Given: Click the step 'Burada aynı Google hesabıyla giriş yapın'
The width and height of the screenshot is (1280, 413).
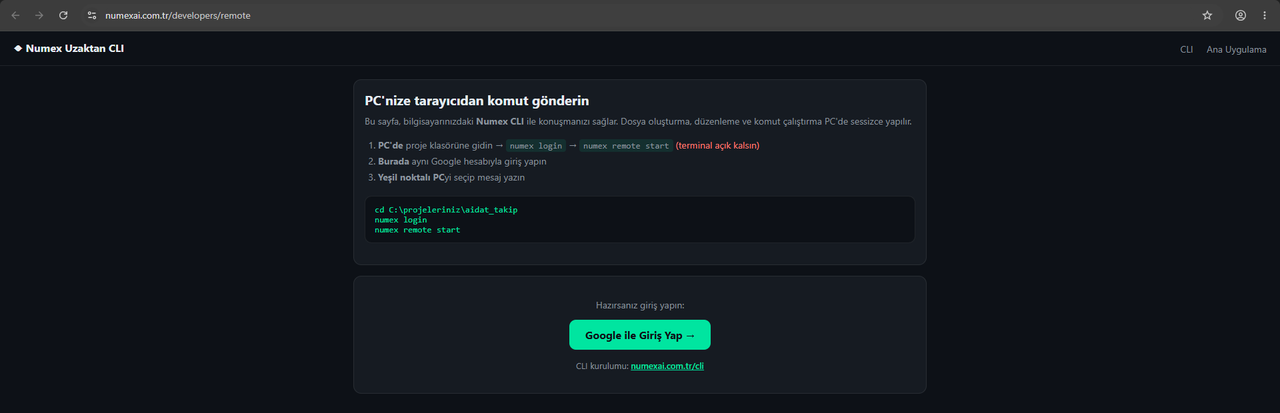Looking at the screenshot, I should pyautogui.click(x=462, y=161).
